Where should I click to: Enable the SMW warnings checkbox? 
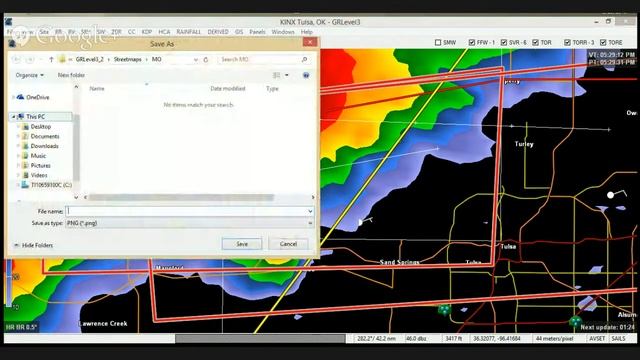coord(438,42)
